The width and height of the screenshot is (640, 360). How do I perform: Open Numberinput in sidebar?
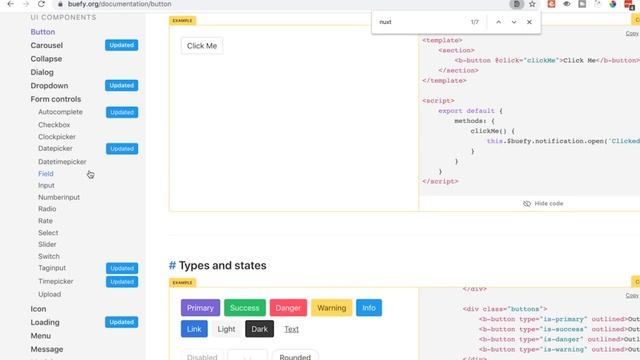tap(59, 197)
